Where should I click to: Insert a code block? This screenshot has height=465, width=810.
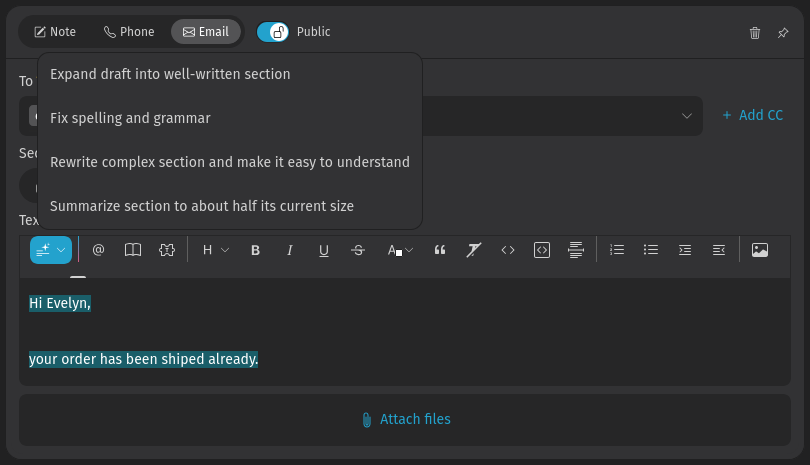pyautogui.click(x=542, y=250)
